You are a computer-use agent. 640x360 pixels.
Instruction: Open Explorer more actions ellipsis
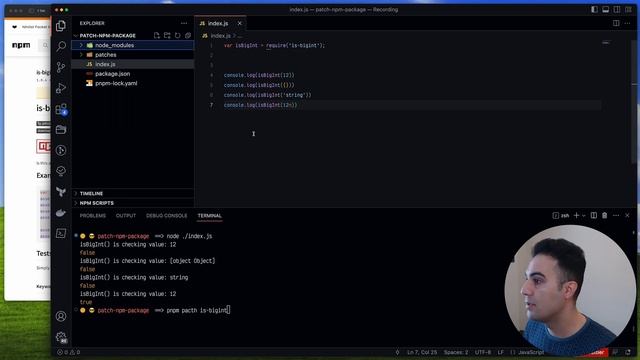pyautogui.click(x=184, y=23)
